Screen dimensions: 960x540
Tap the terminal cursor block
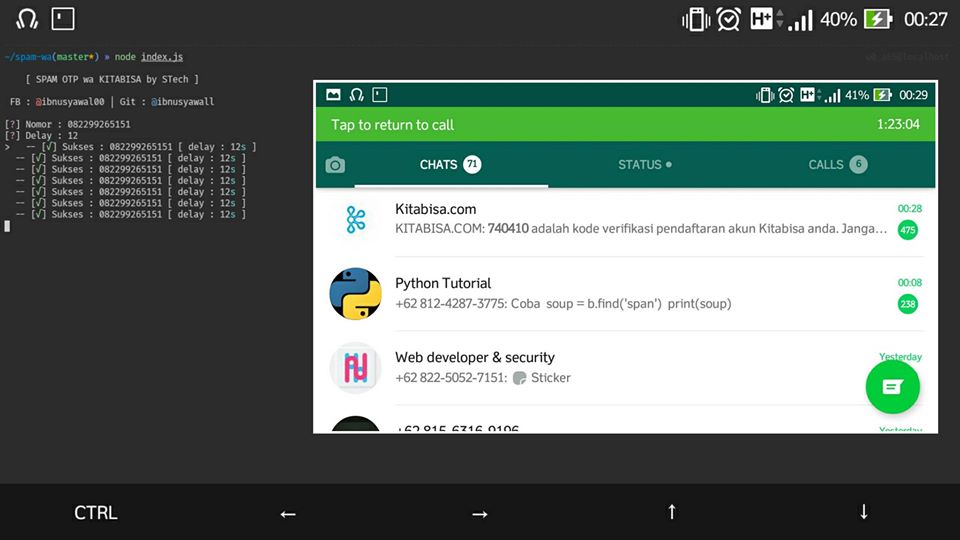(x=7, y=226)
